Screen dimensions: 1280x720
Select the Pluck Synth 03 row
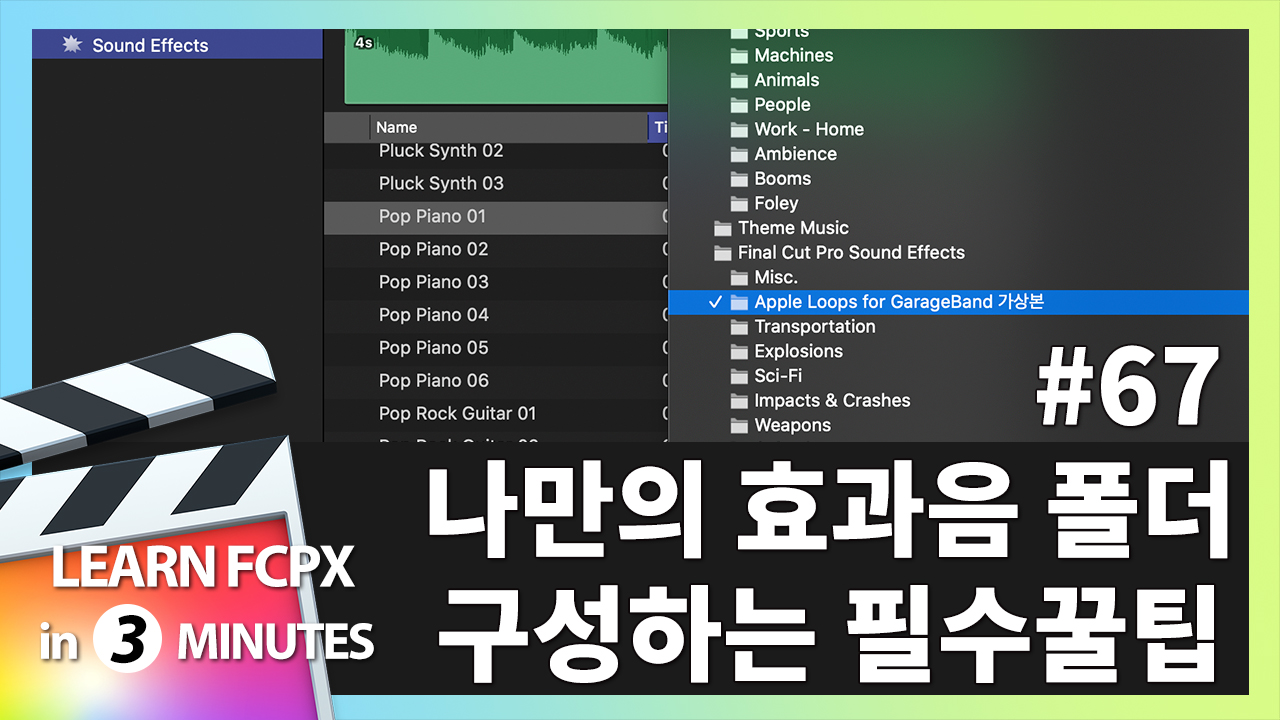click(496, 184)
